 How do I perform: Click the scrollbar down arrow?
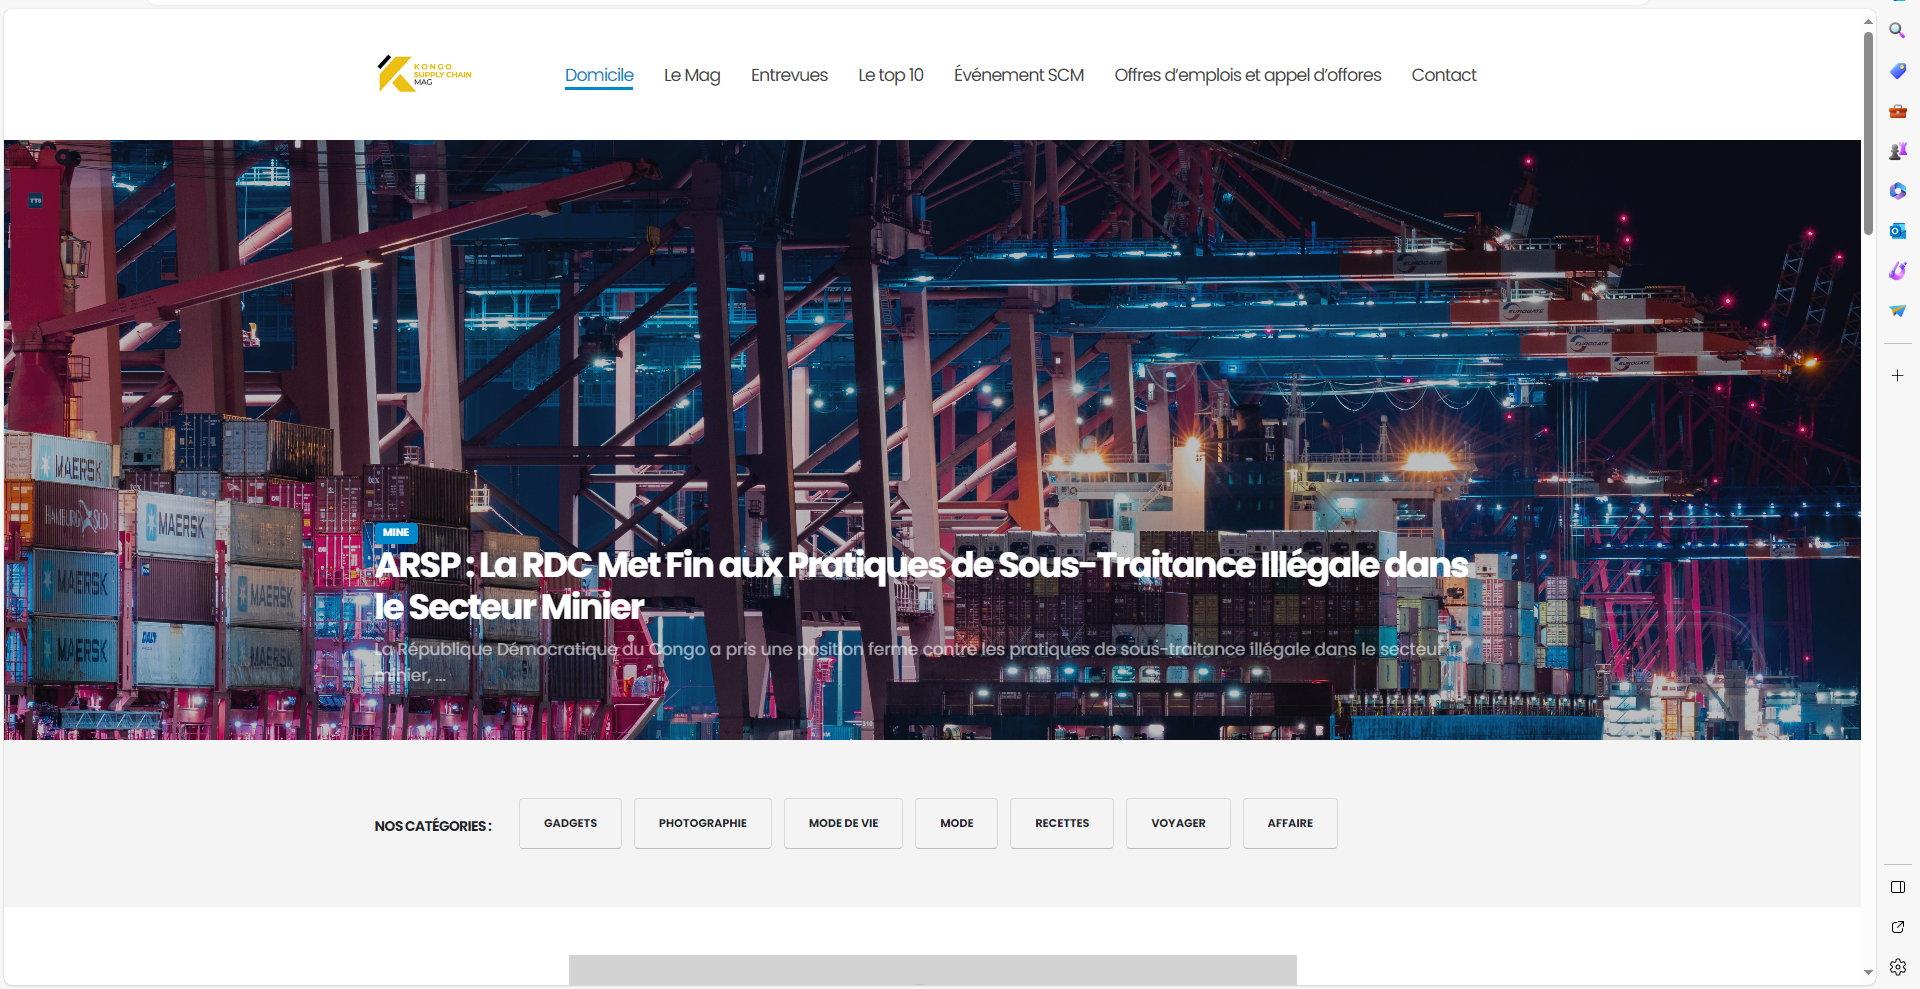click(1868, 972)
